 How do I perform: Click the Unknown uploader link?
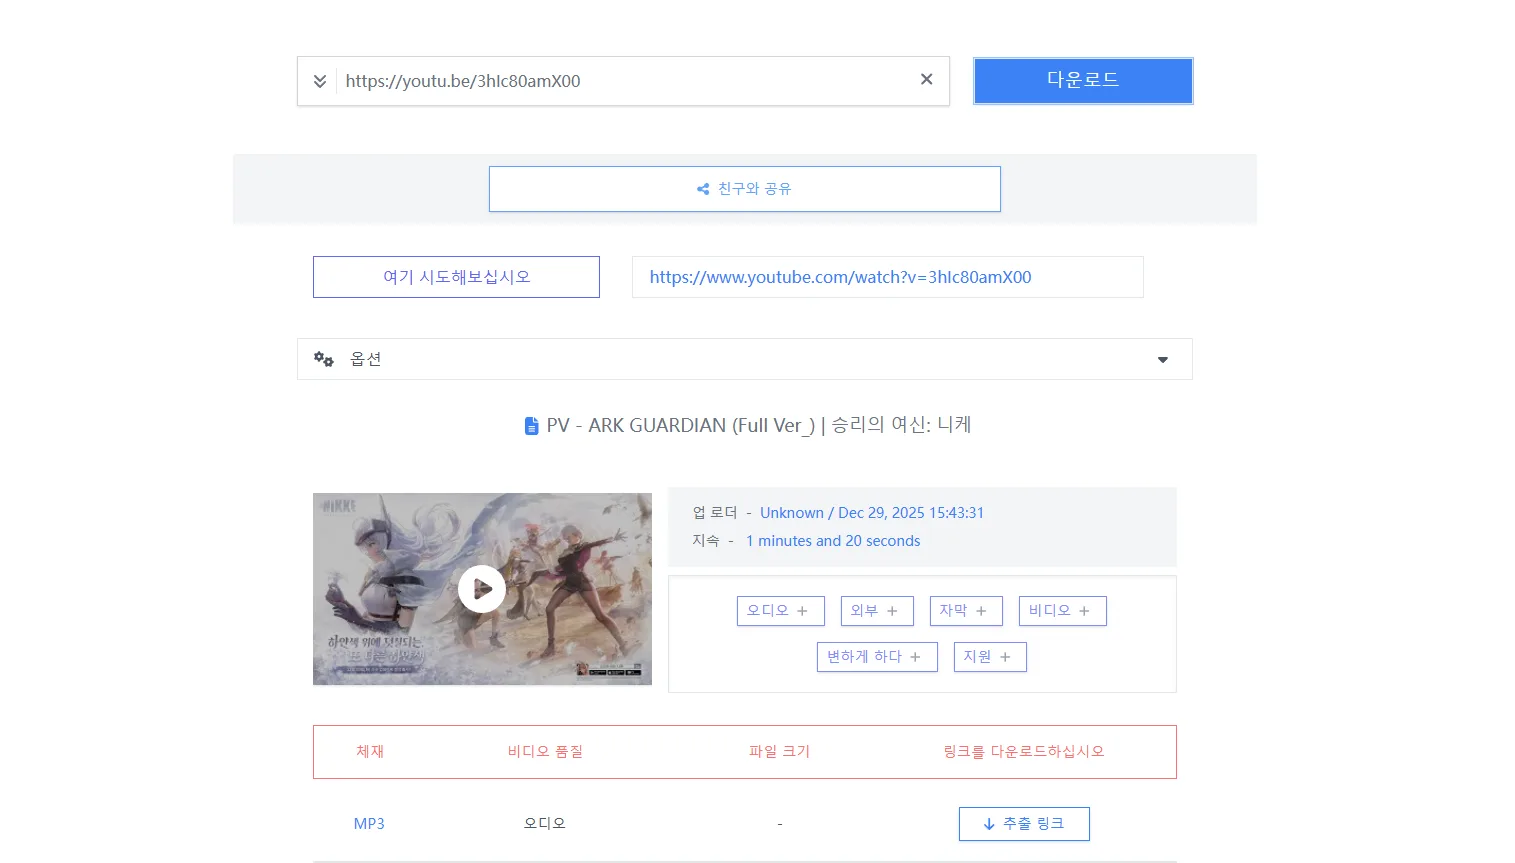[x=791, y=512]
